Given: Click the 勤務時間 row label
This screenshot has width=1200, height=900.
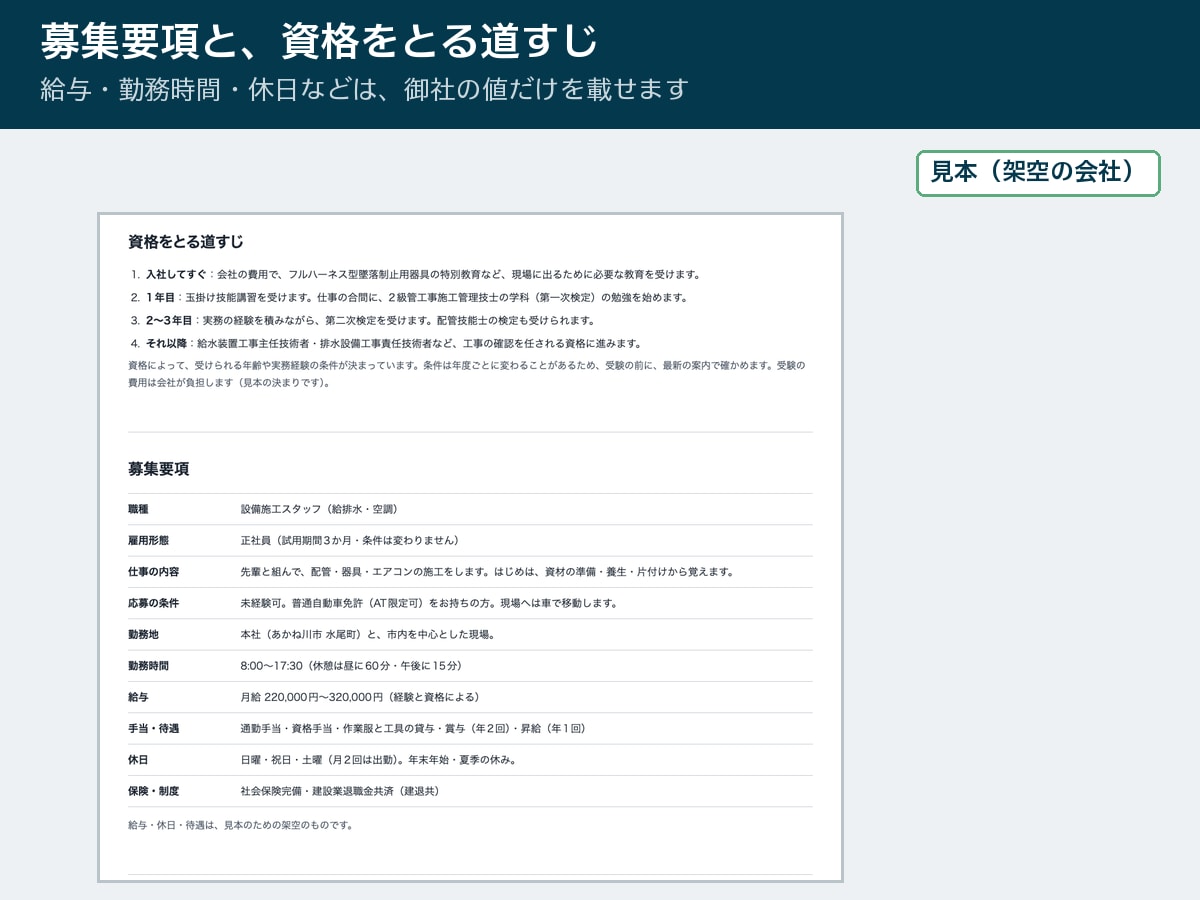Looking at the screenshot, I should (x=148, y=665).
